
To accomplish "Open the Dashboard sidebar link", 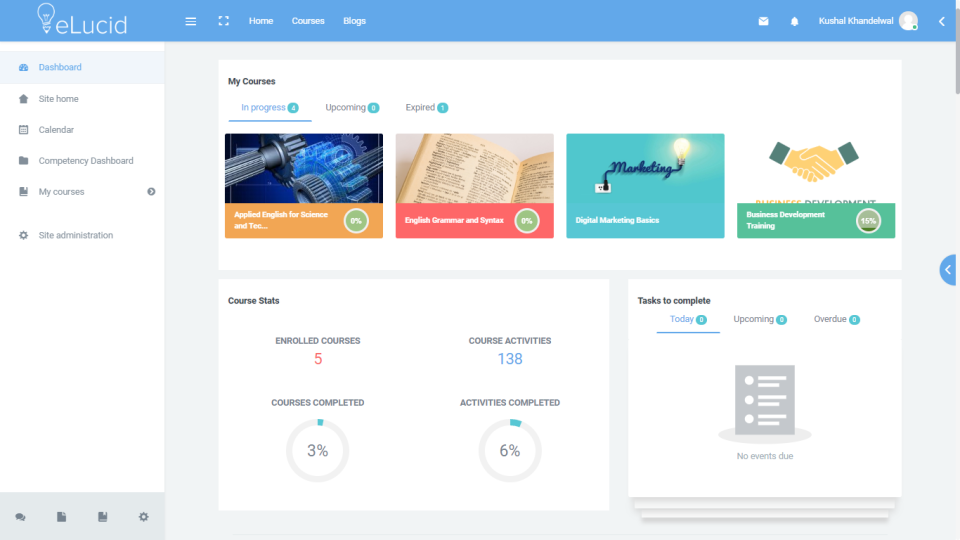I will pos(60,67).
